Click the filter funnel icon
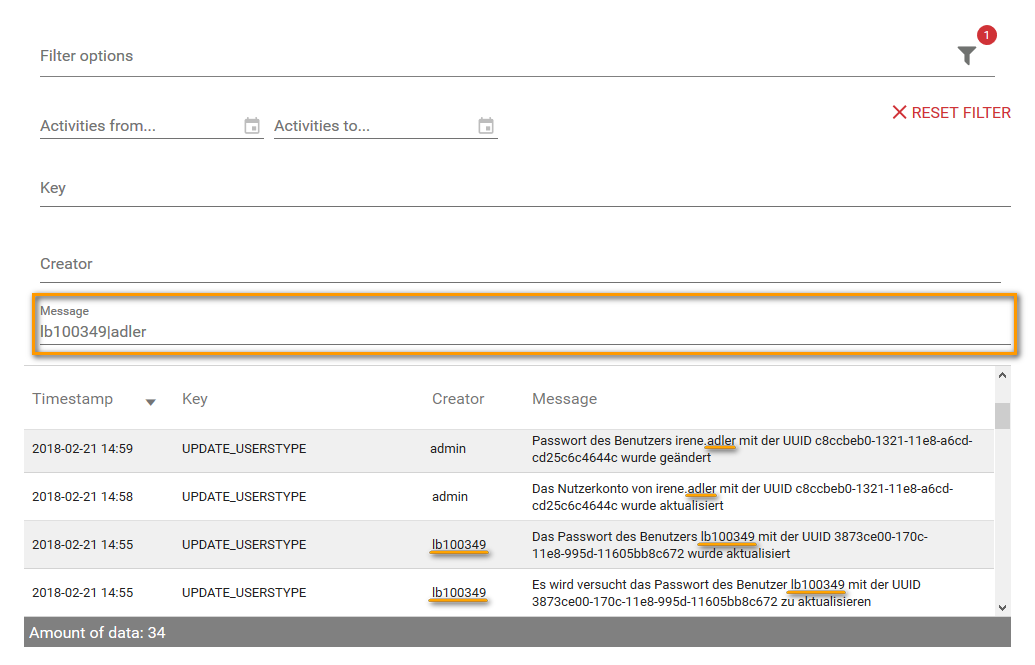Image resolution: width=1035 pixels, height=665 pixels. 966,56
